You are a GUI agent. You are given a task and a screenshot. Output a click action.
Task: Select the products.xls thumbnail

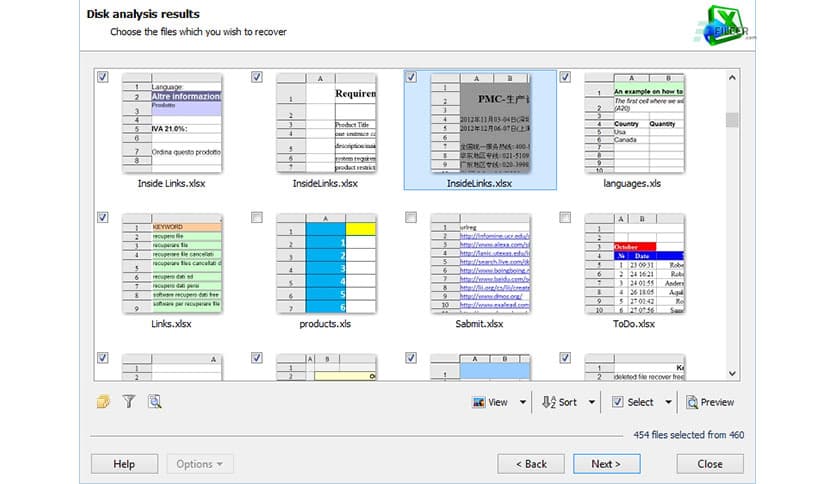pos(326,263)
